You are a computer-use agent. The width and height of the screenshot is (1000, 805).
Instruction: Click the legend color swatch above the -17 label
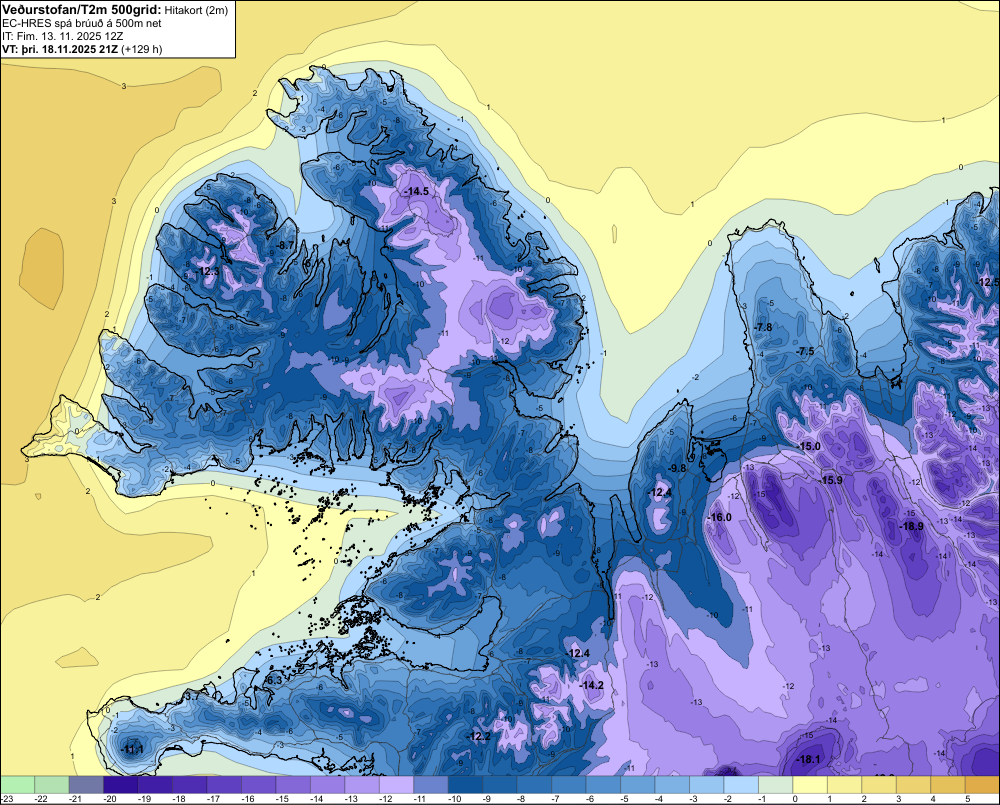224,784
